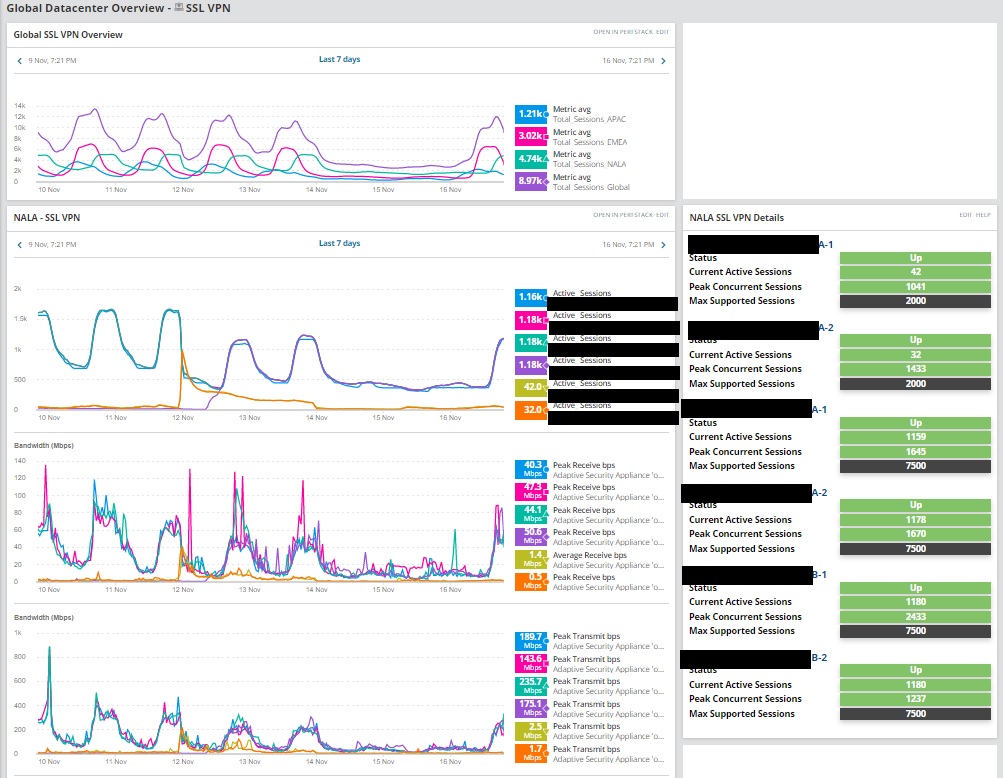This screenshot has height=778, width=1003.
Task: Select the Current Active Sessions value 1159
Action: (x=915, y=437)
